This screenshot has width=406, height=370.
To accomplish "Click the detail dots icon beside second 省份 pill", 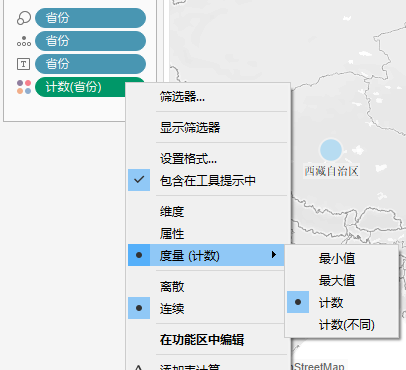I will 24,41.
